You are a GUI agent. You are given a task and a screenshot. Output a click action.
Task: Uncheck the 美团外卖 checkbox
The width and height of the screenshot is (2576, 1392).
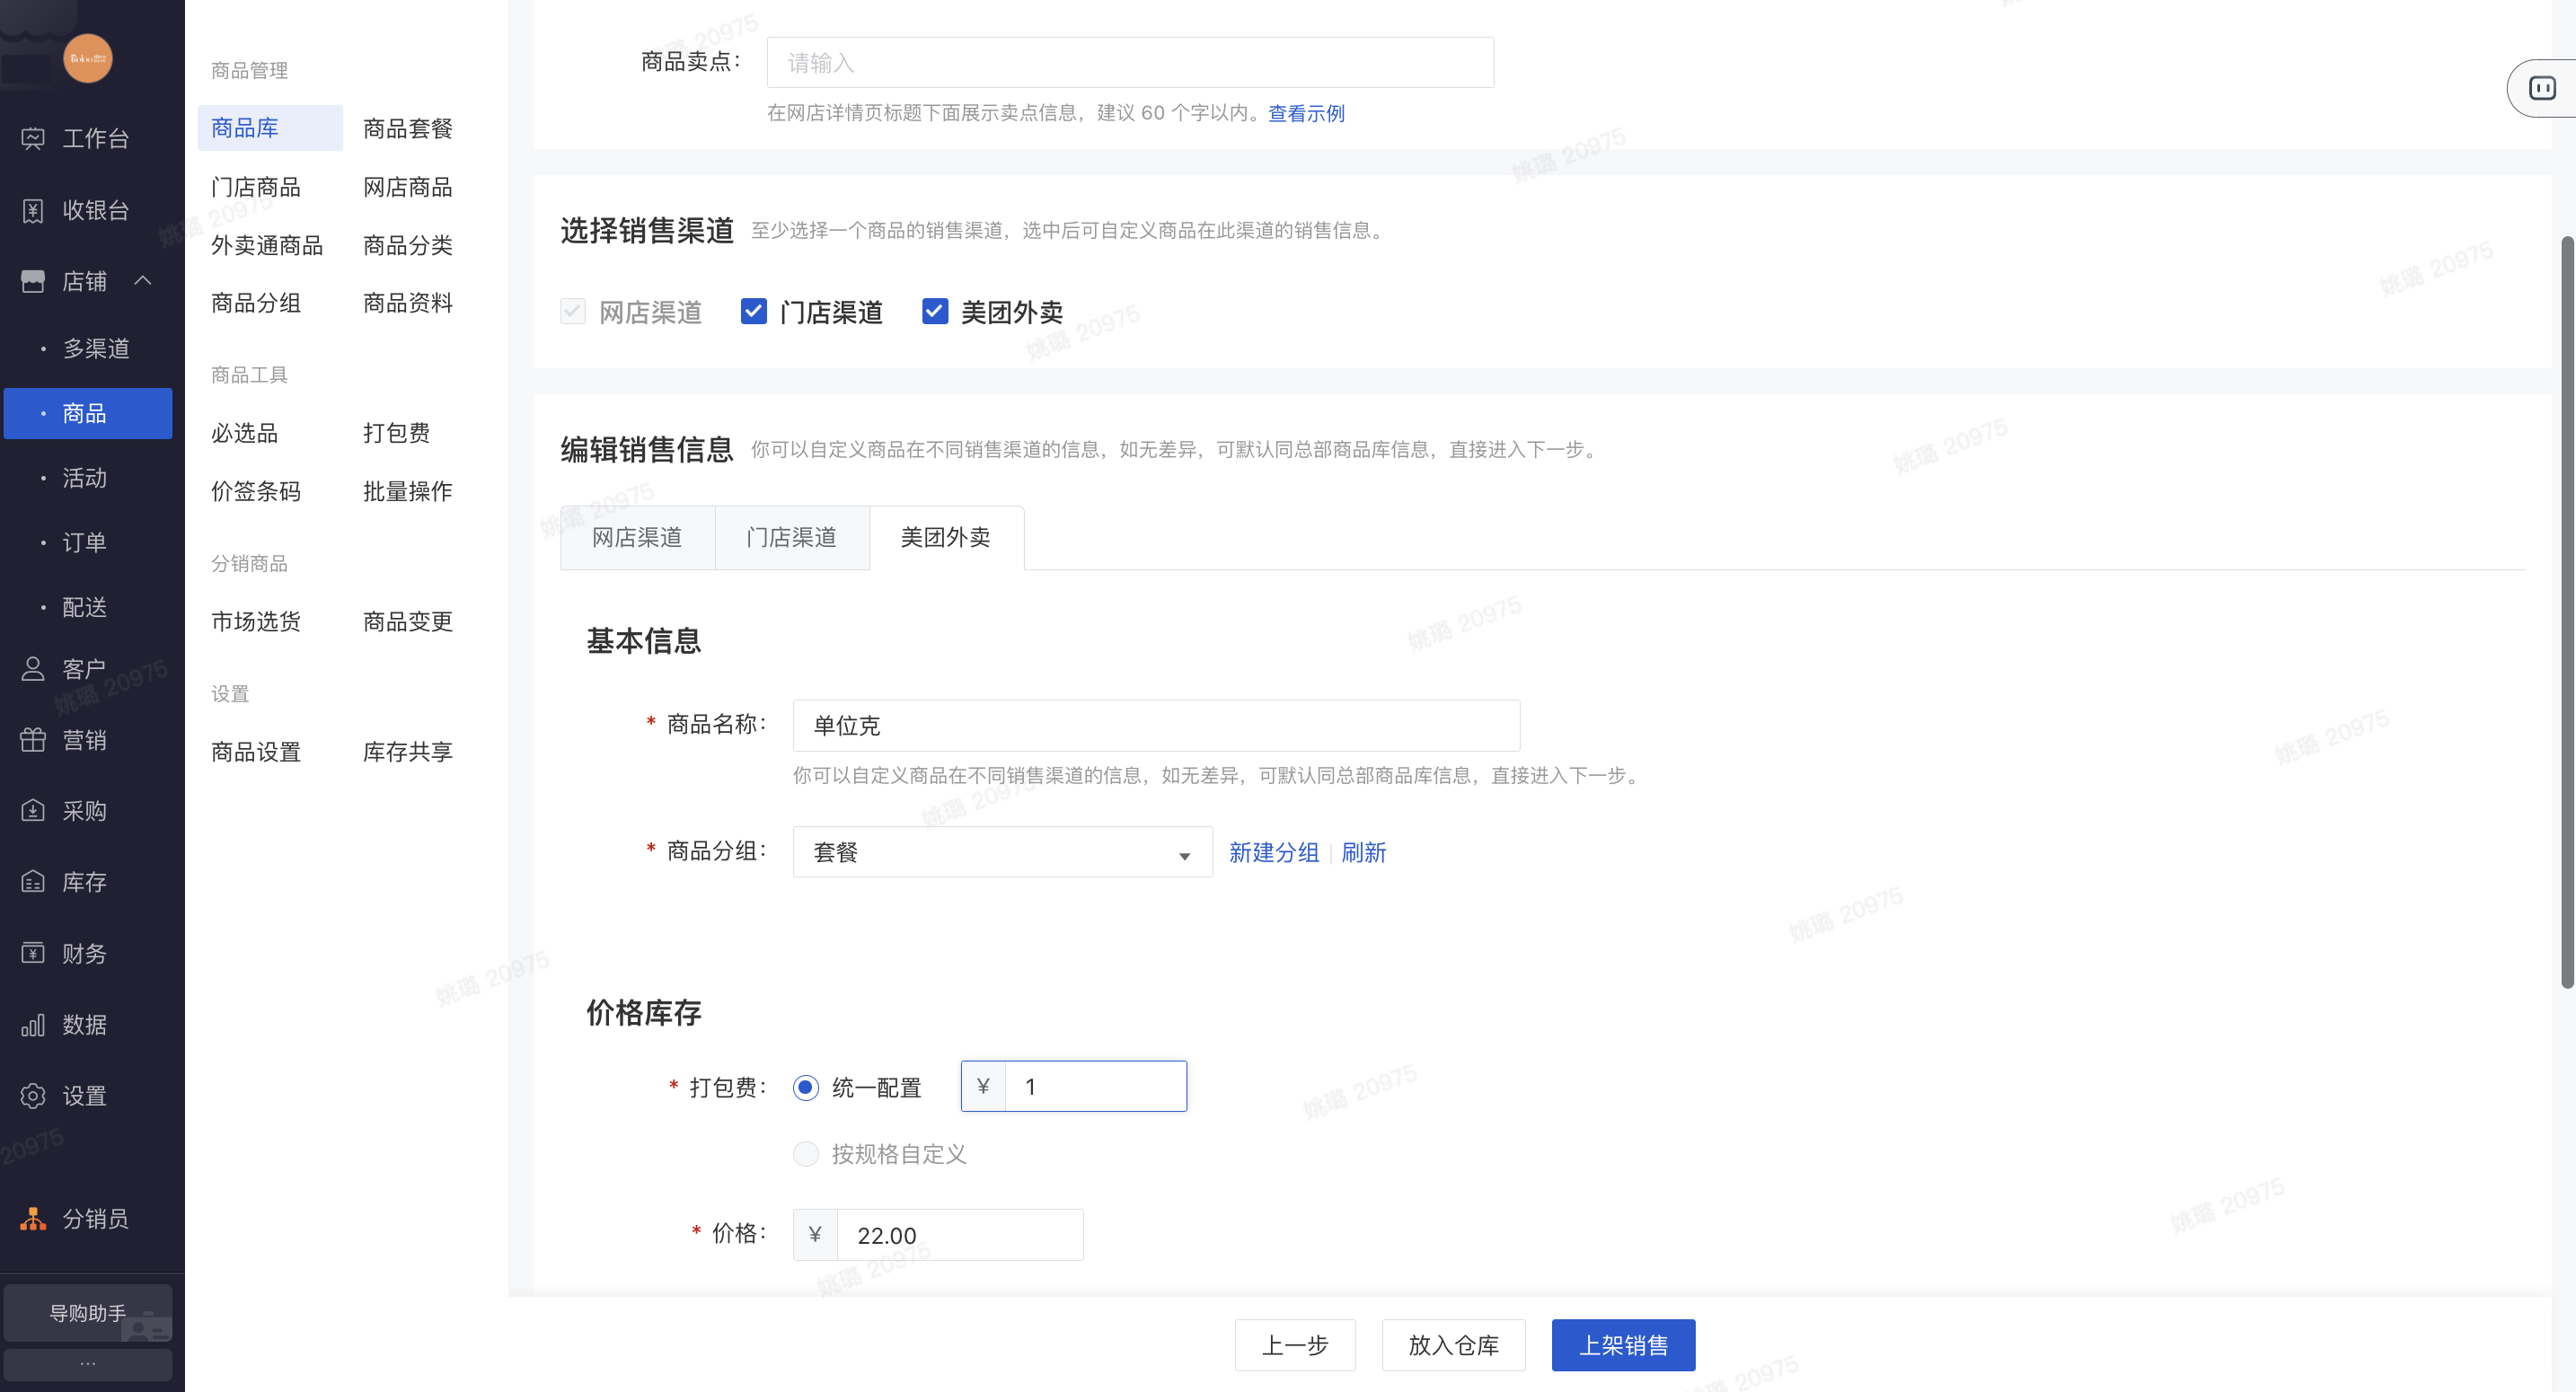(934, 311)
